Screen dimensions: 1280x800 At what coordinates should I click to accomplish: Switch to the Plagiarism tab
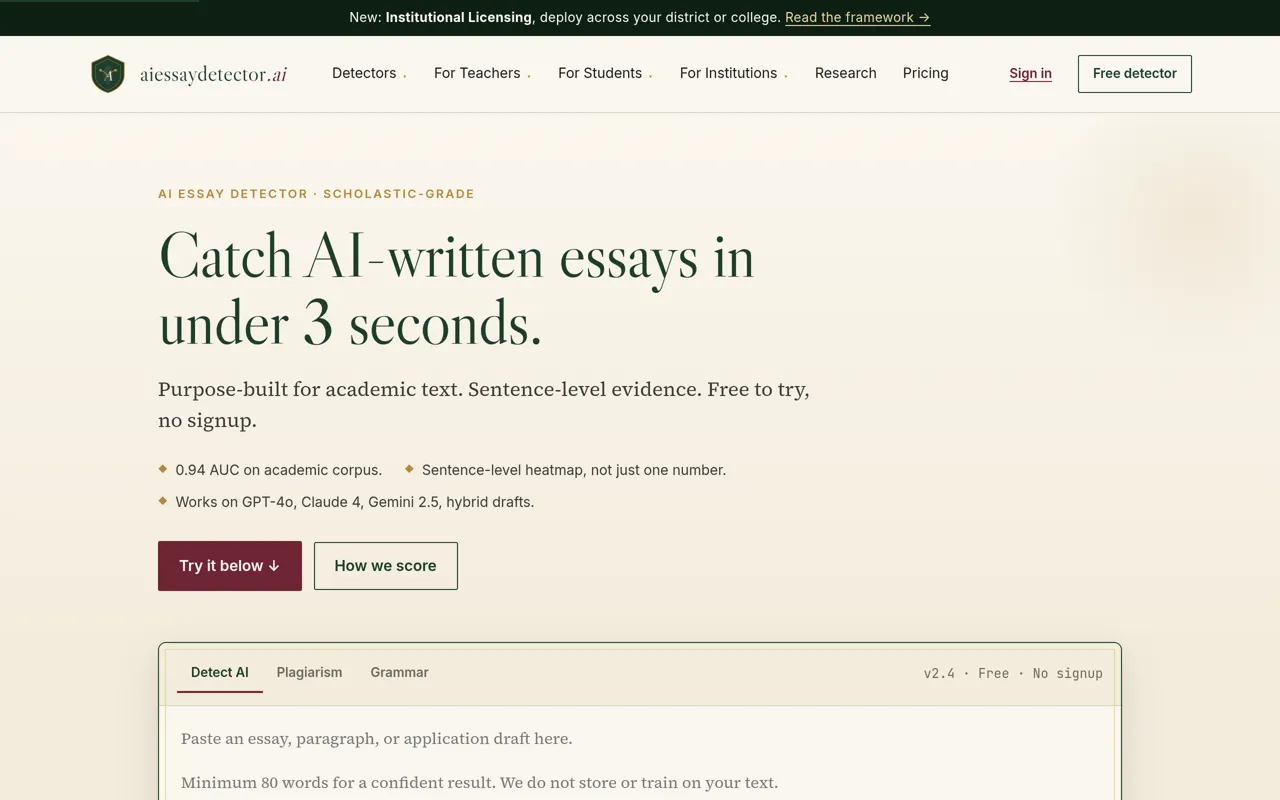(309, 673)
